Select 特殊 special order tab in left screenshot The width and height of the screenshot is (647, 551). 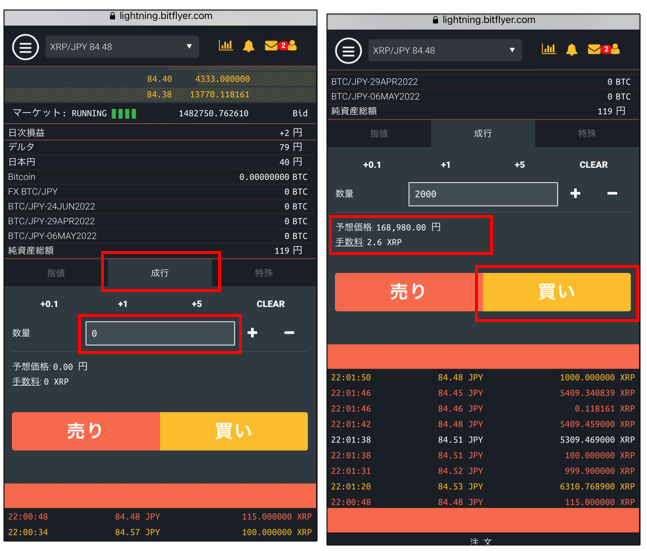click(264, 273)
